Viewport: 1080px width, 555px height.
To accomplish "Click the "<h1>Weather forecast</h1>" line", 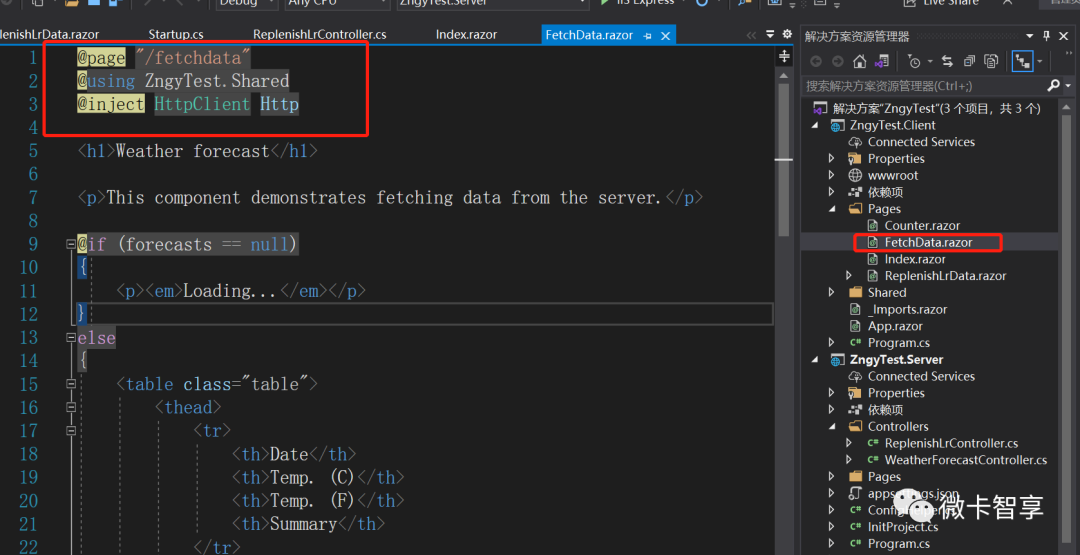I will [198, 151].
